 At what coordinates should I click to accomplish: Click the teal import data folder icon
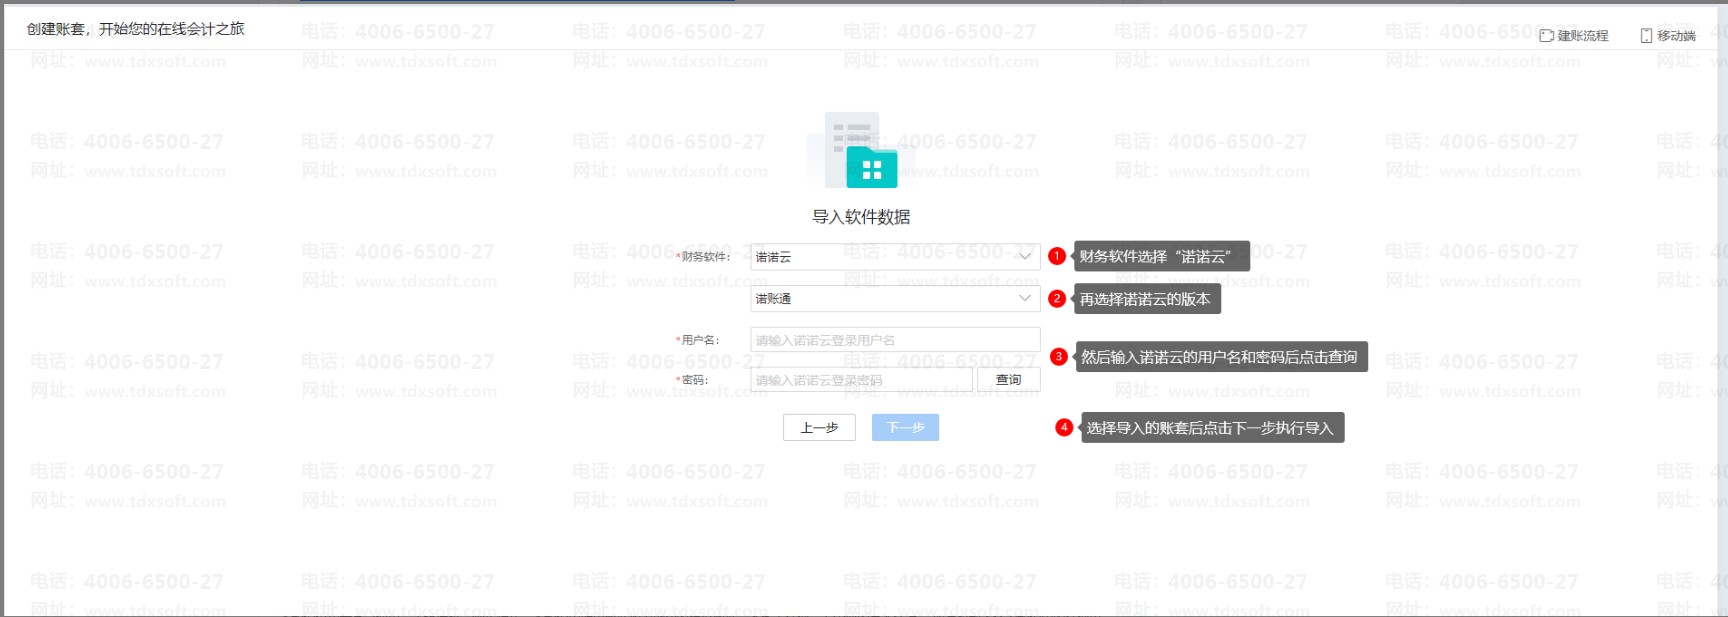point(871,167)
